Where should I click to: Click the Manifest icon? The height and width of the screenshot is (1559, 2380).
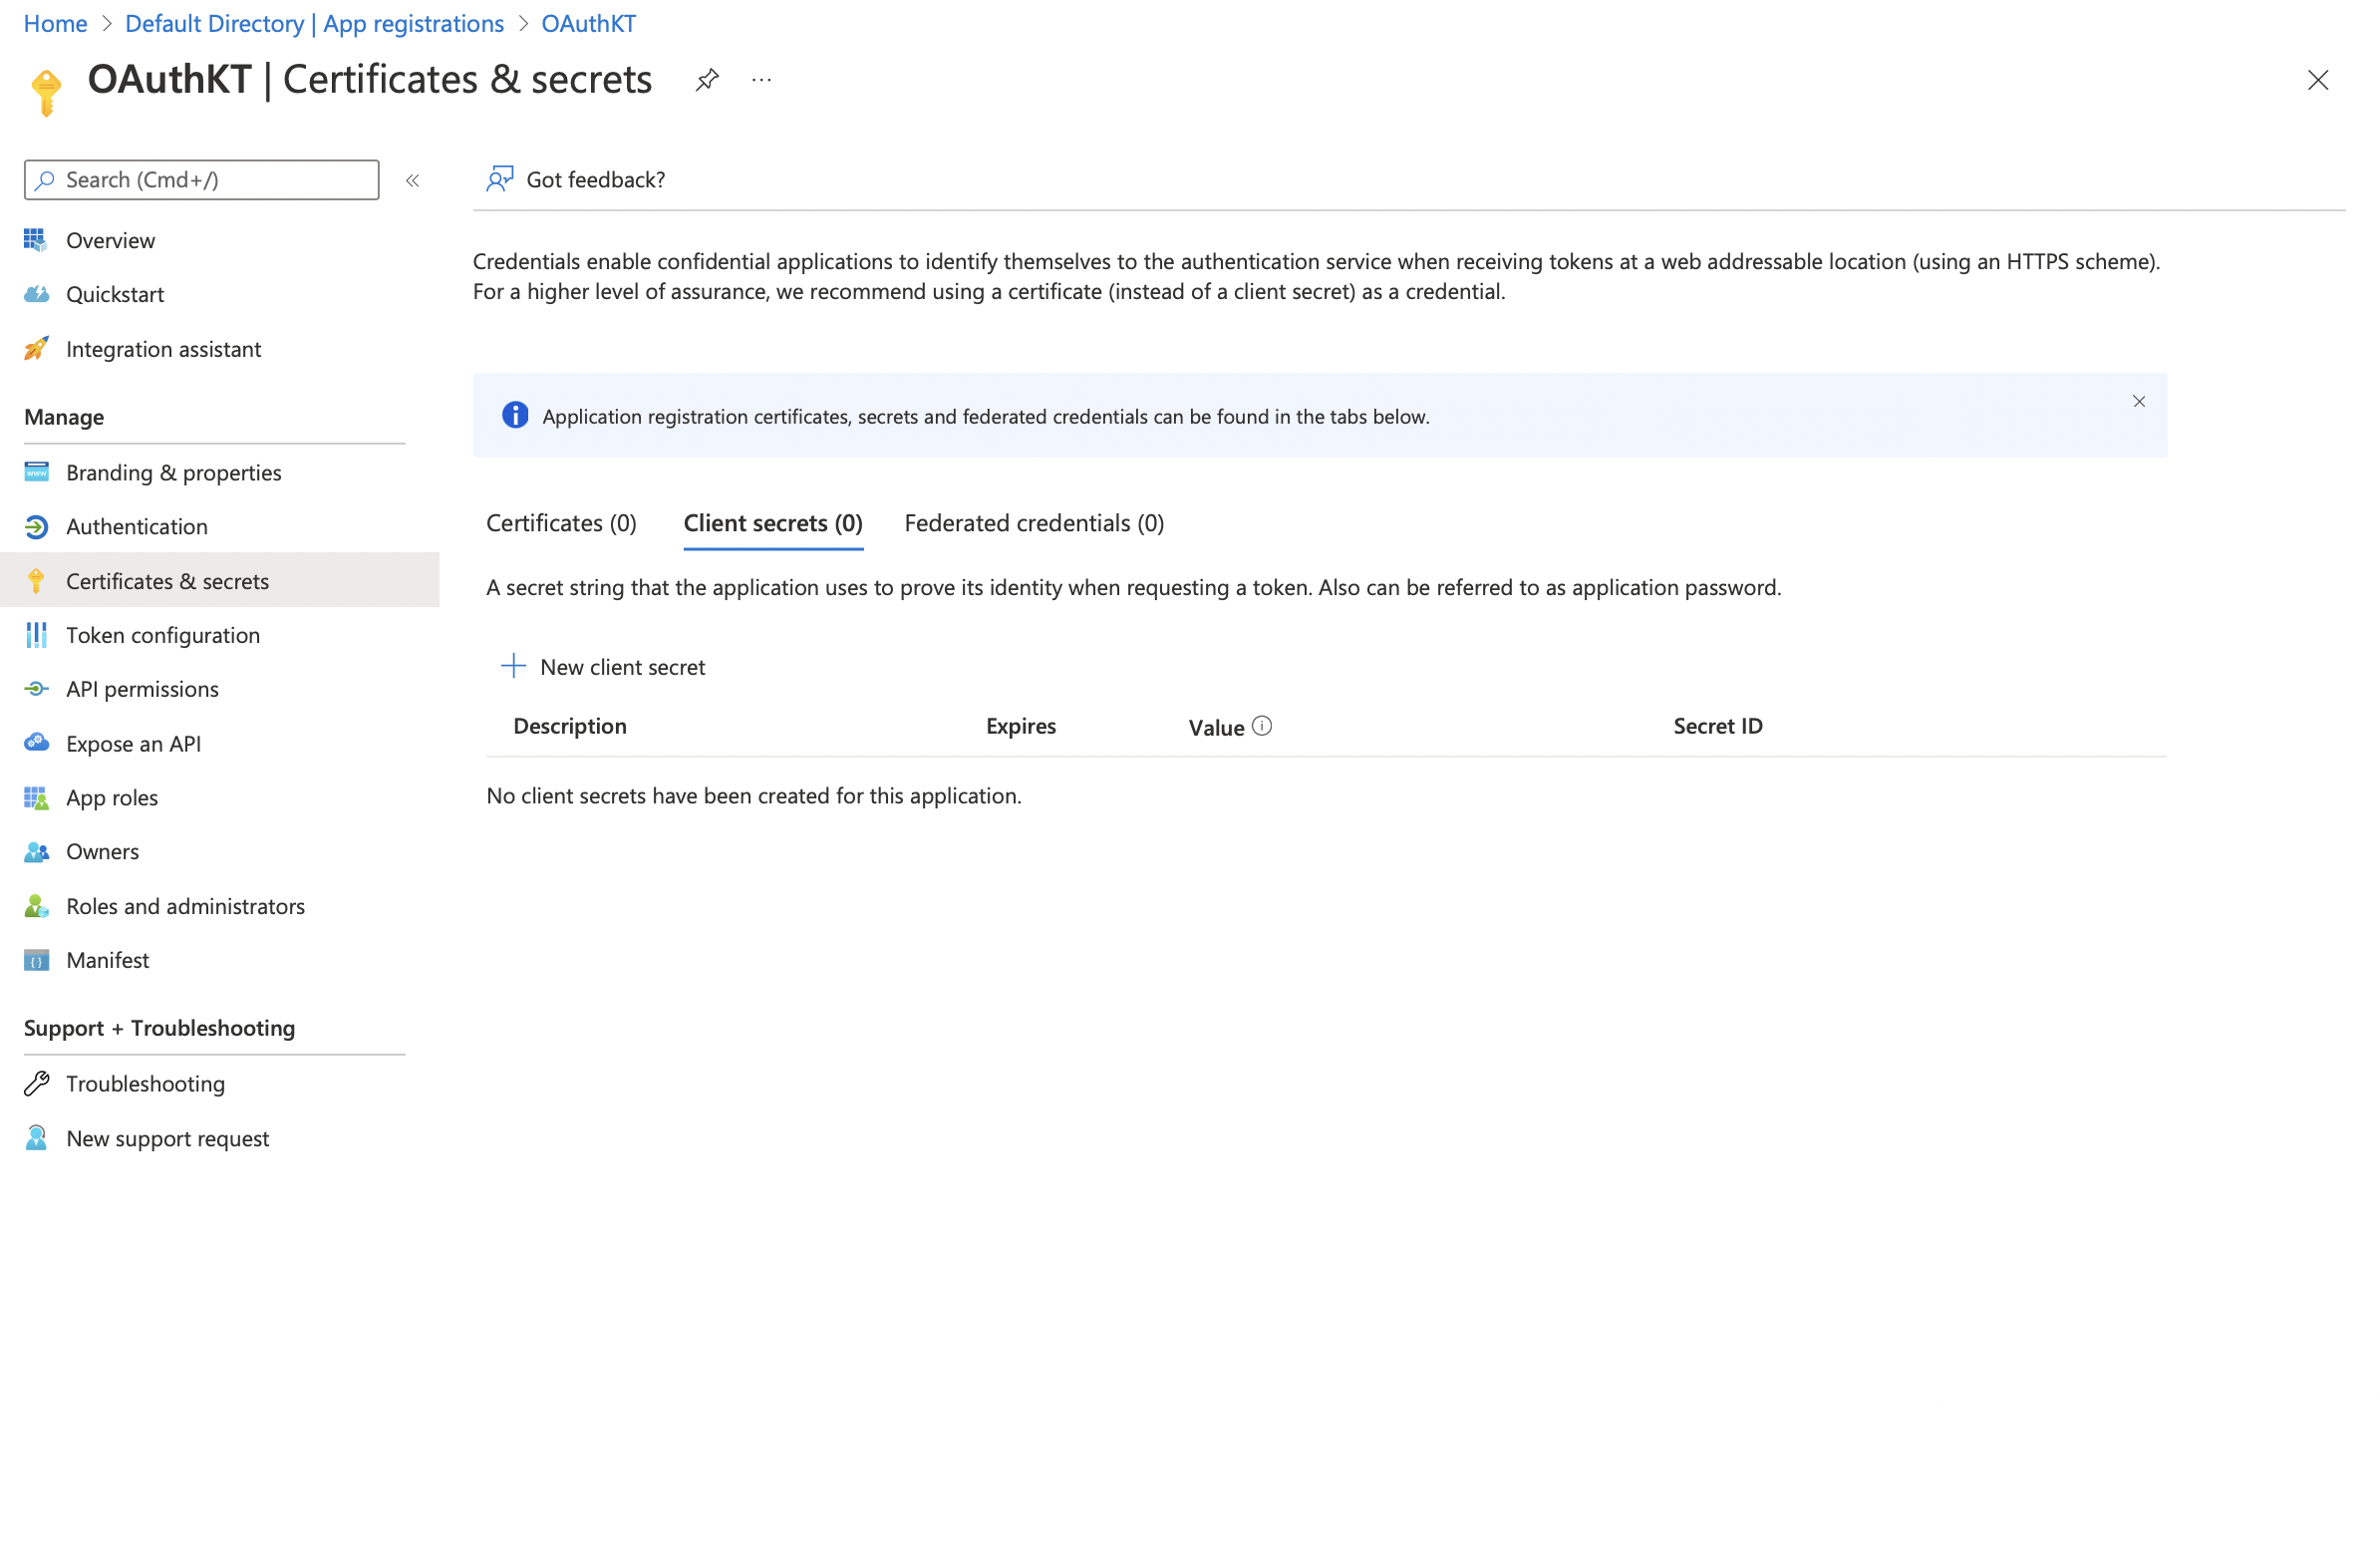[36, 960]
